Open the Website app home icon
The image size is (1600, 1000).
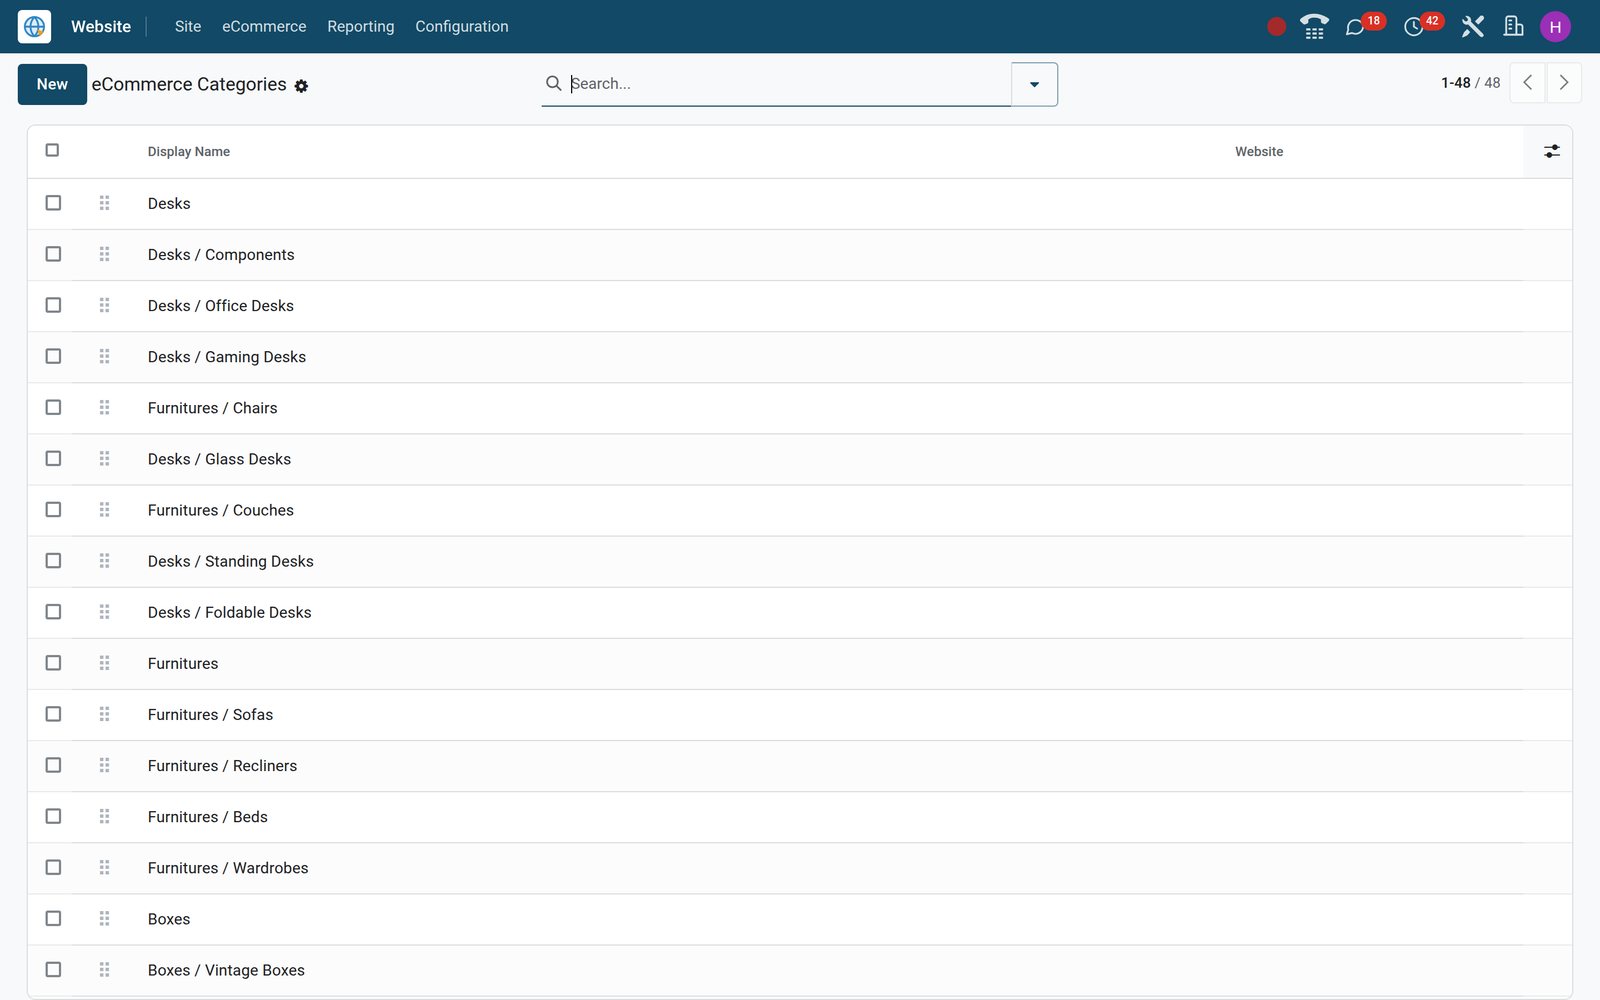(x=34, y=27)
